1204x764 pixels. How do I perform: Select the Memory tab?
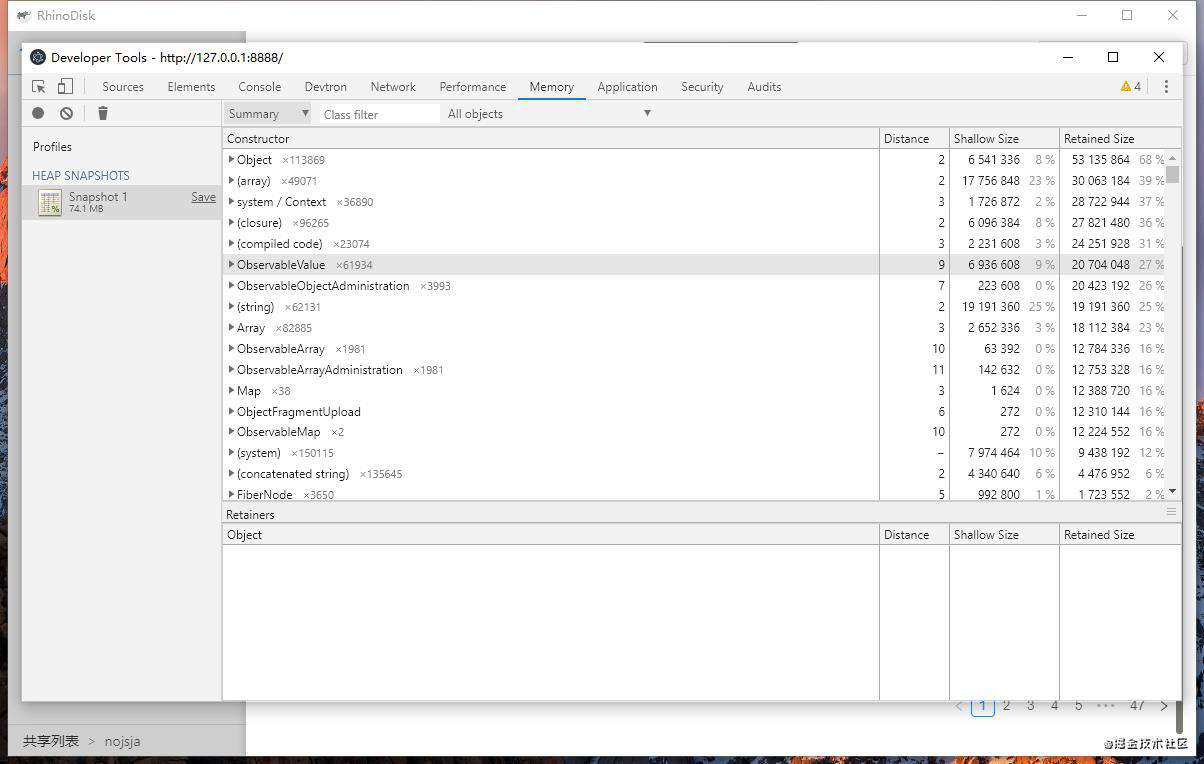(x=552, y=87)
